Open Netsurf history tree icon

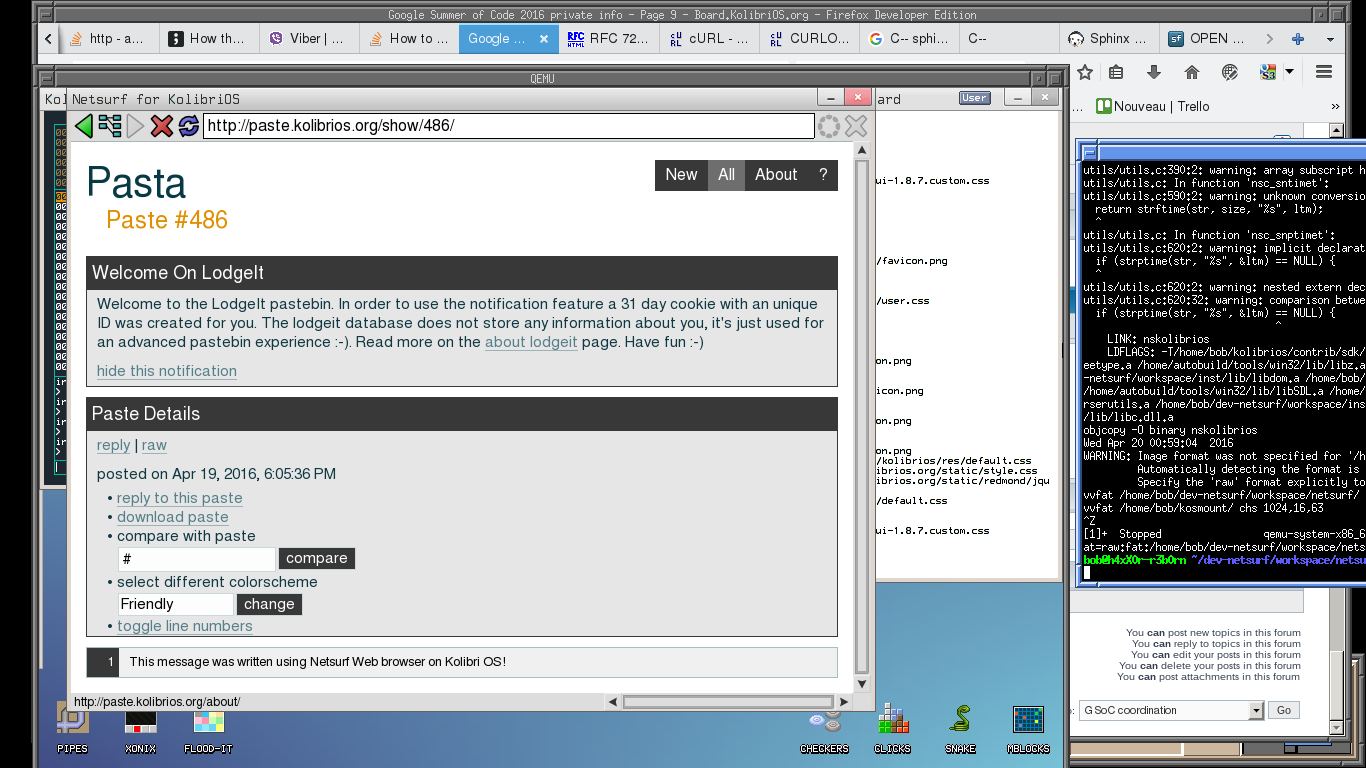click(110, 126)
